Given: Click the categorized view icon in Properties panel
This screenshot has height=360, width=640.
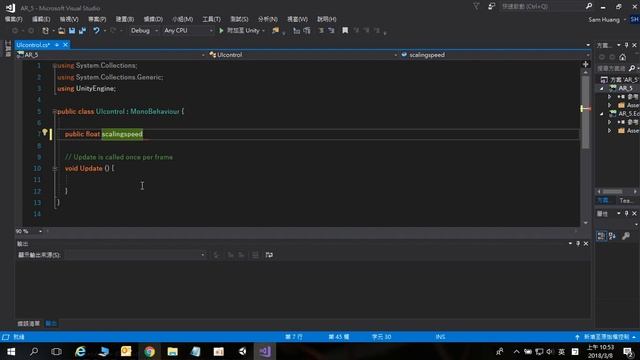Looking at the screenshot, I should pos(601,236).
